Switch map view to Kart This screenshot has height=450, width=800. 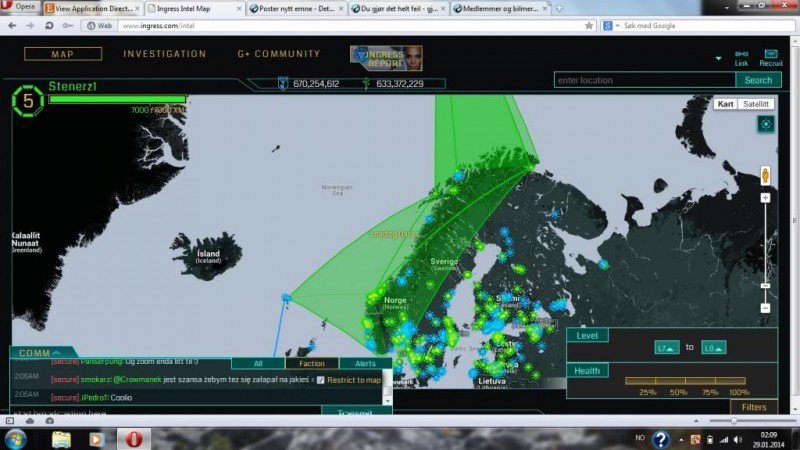726,104
